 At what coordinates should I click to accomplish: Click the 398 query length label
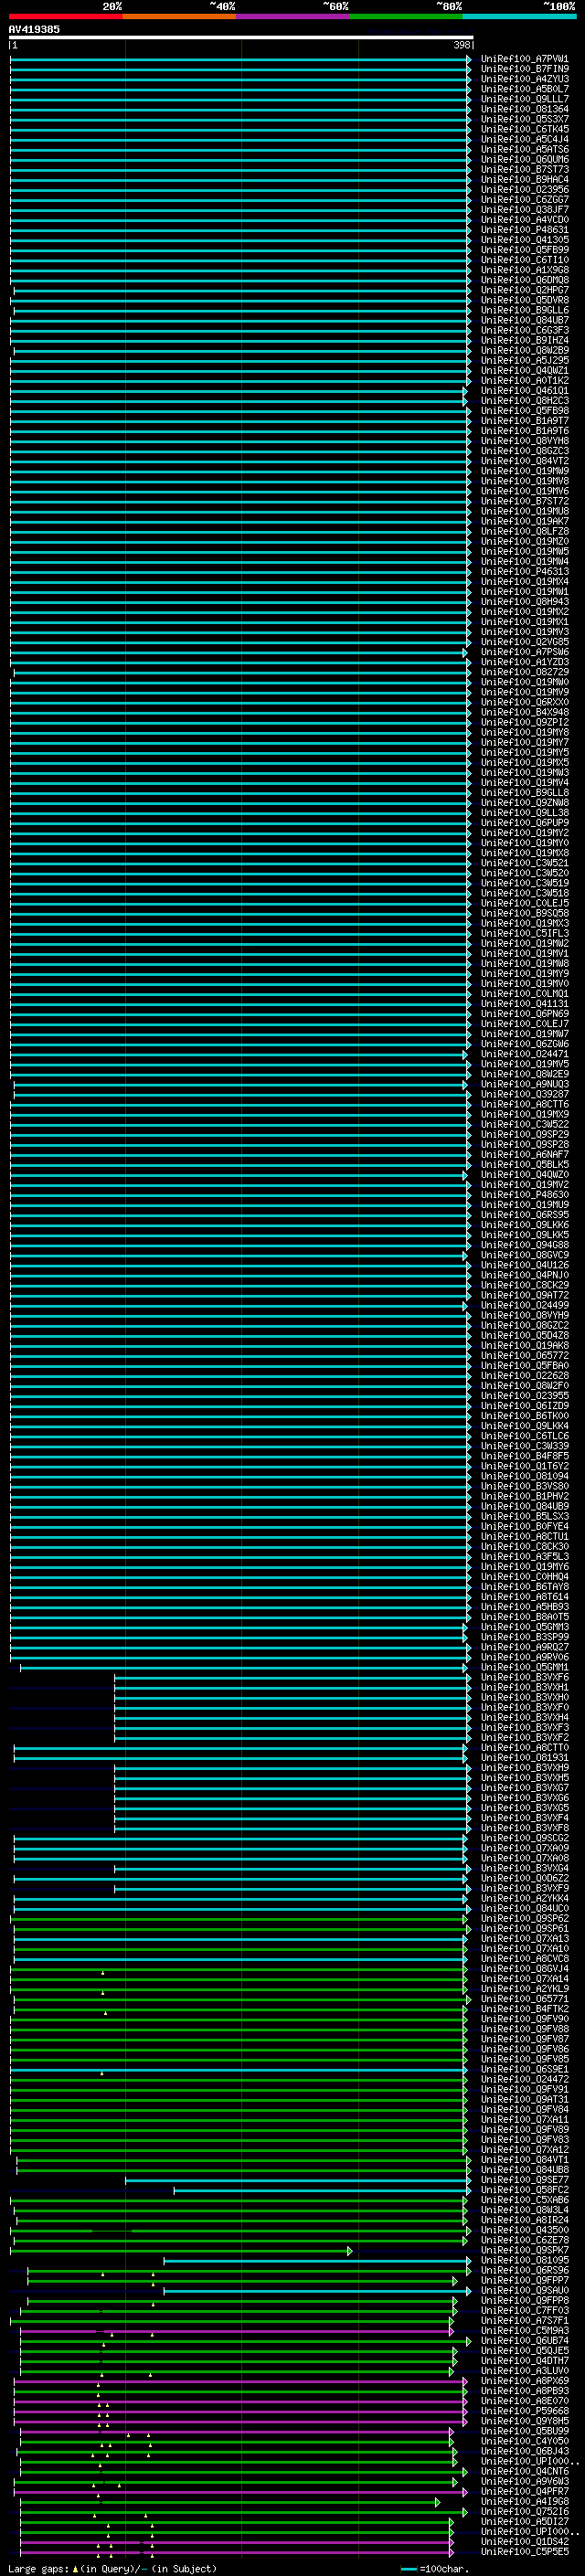click(x=461, y=45)
